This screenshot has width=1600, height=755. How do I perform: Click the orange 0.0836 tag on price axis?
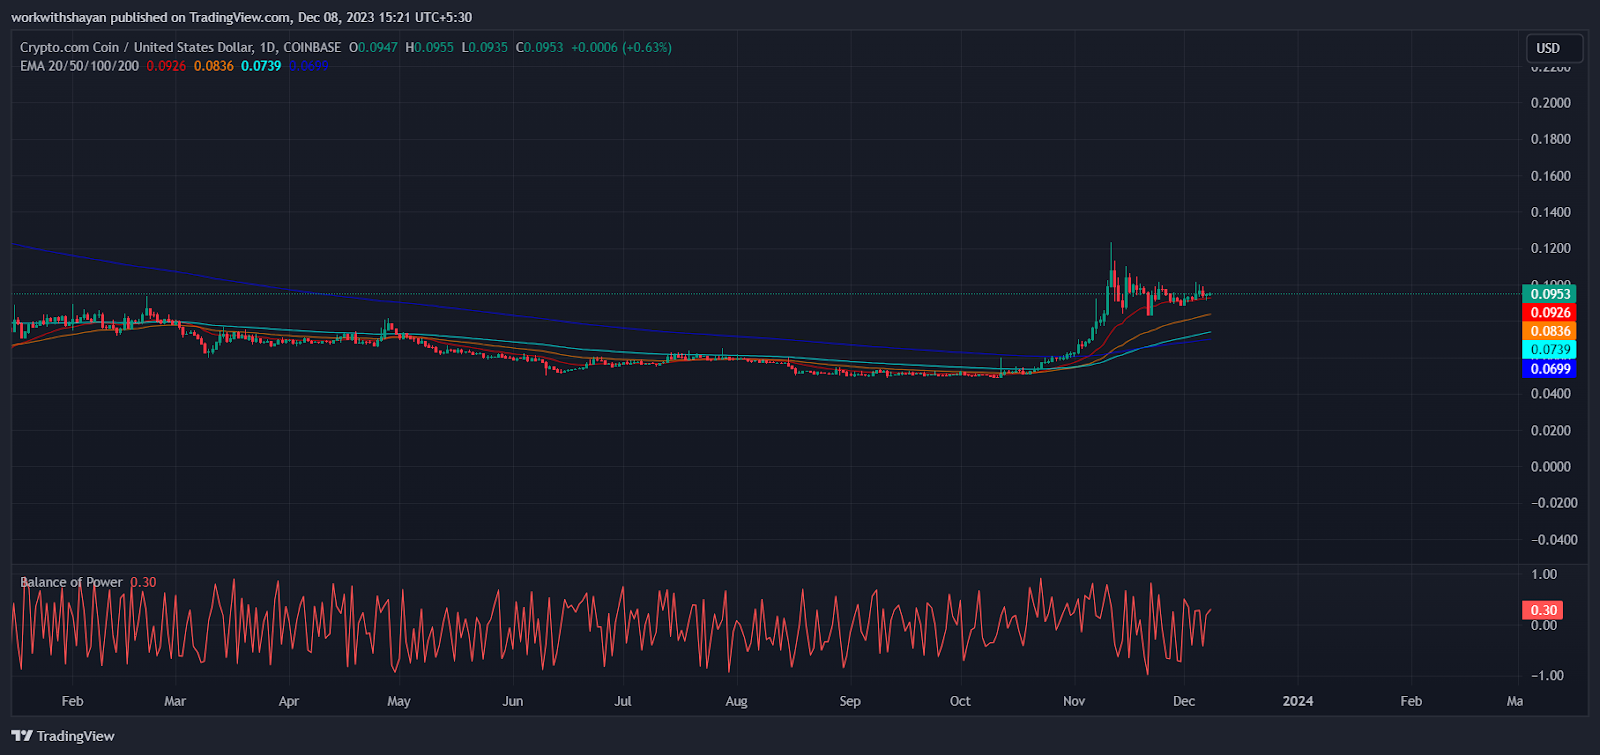pyautogui.click(x=1549, y=331)
